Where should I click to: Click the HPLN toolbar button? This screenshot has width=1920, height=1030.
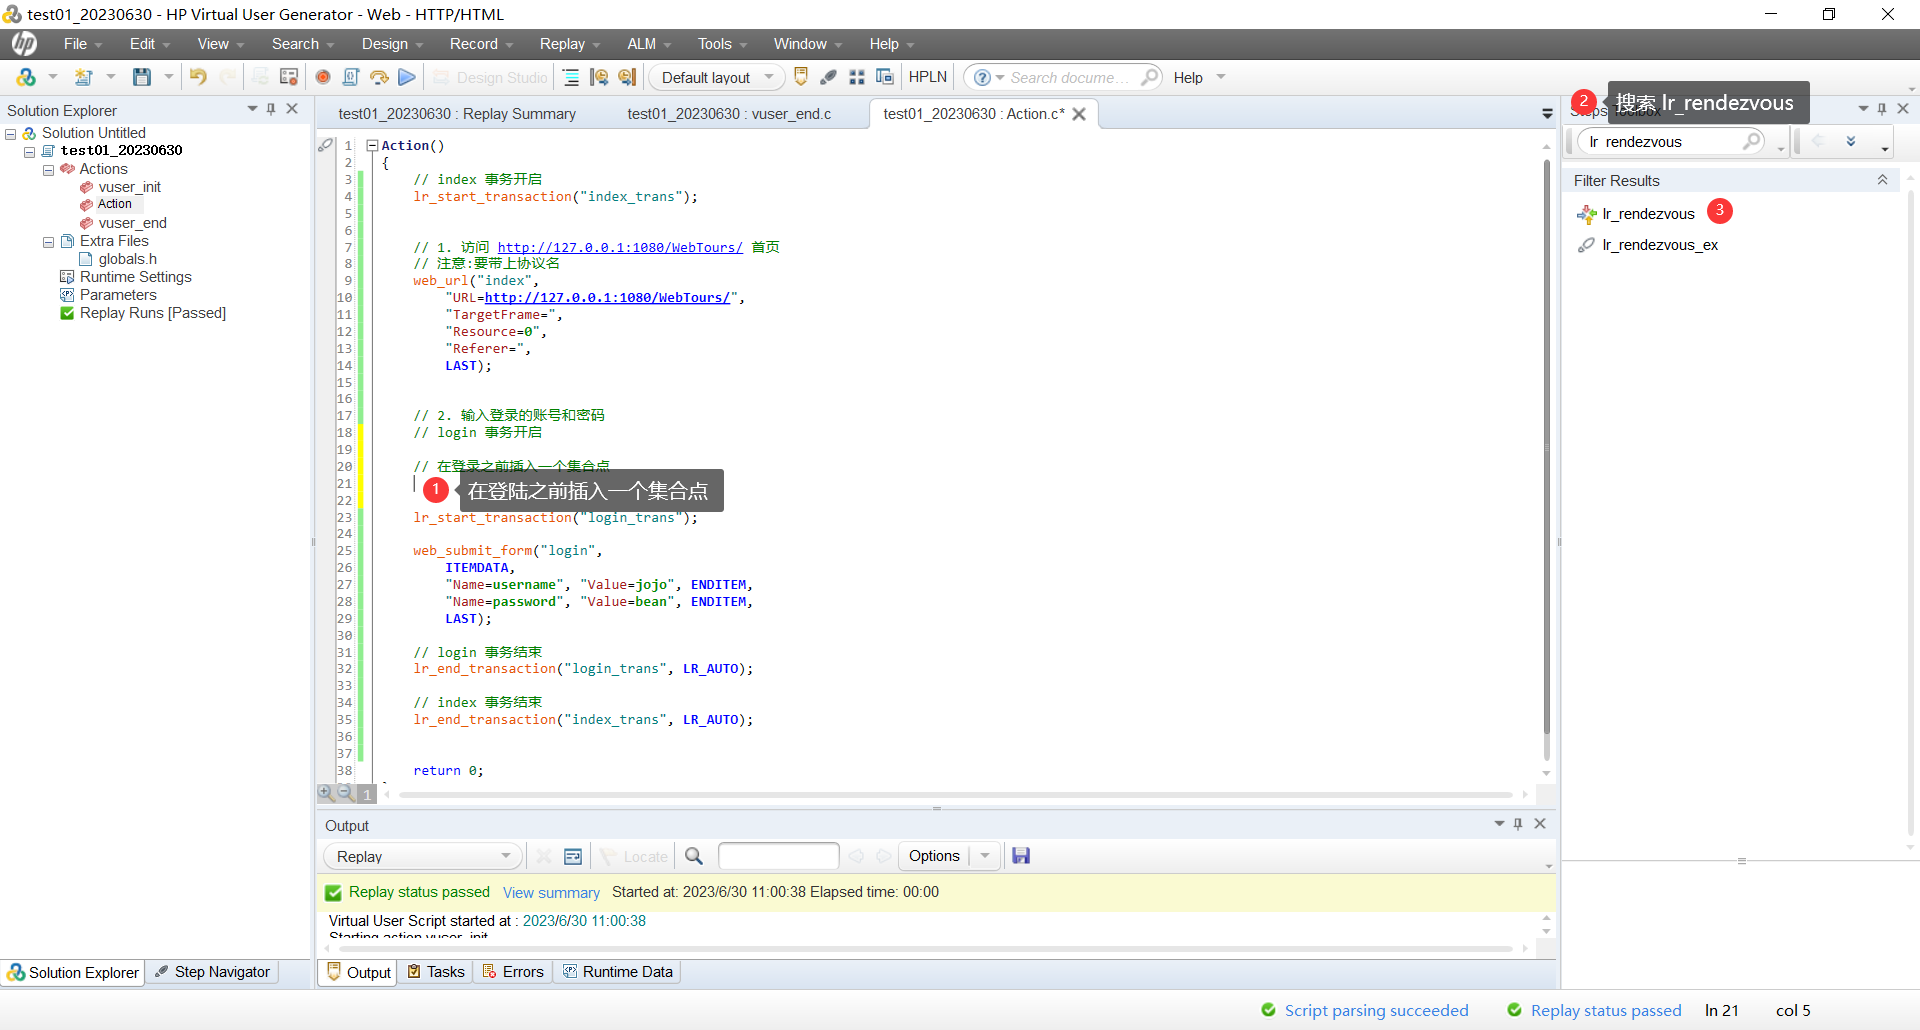click(928, 77)
